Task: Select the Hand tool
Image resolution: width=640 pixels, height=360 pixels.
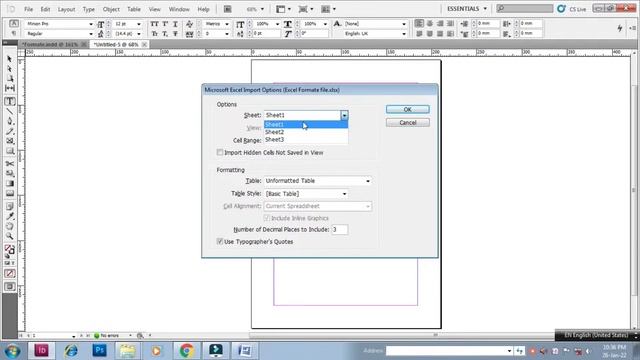Action: click(x=10, y=226)
